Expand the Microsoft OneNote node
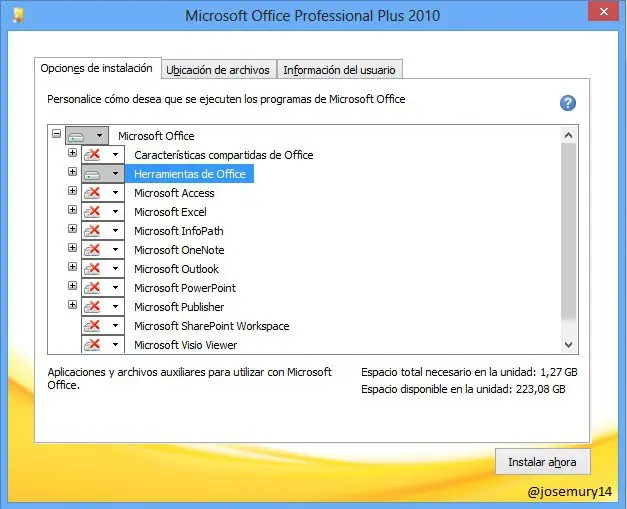The image size is (627, 509). tap(72, 248)
